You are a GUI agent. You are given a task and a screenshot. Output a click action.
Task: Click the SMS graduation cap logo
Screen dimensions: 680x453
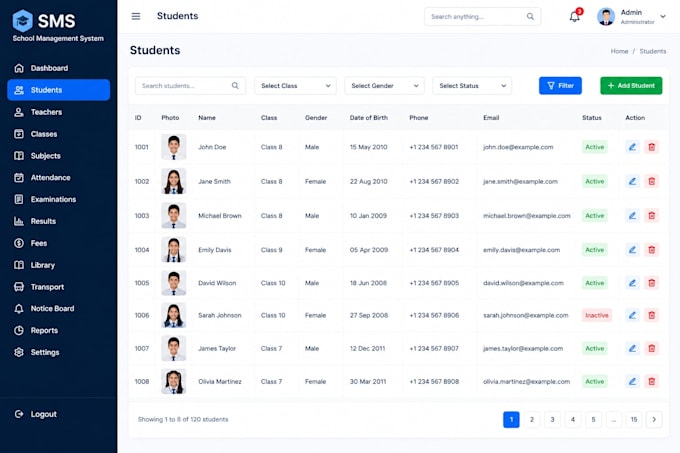tap(23, 20)
